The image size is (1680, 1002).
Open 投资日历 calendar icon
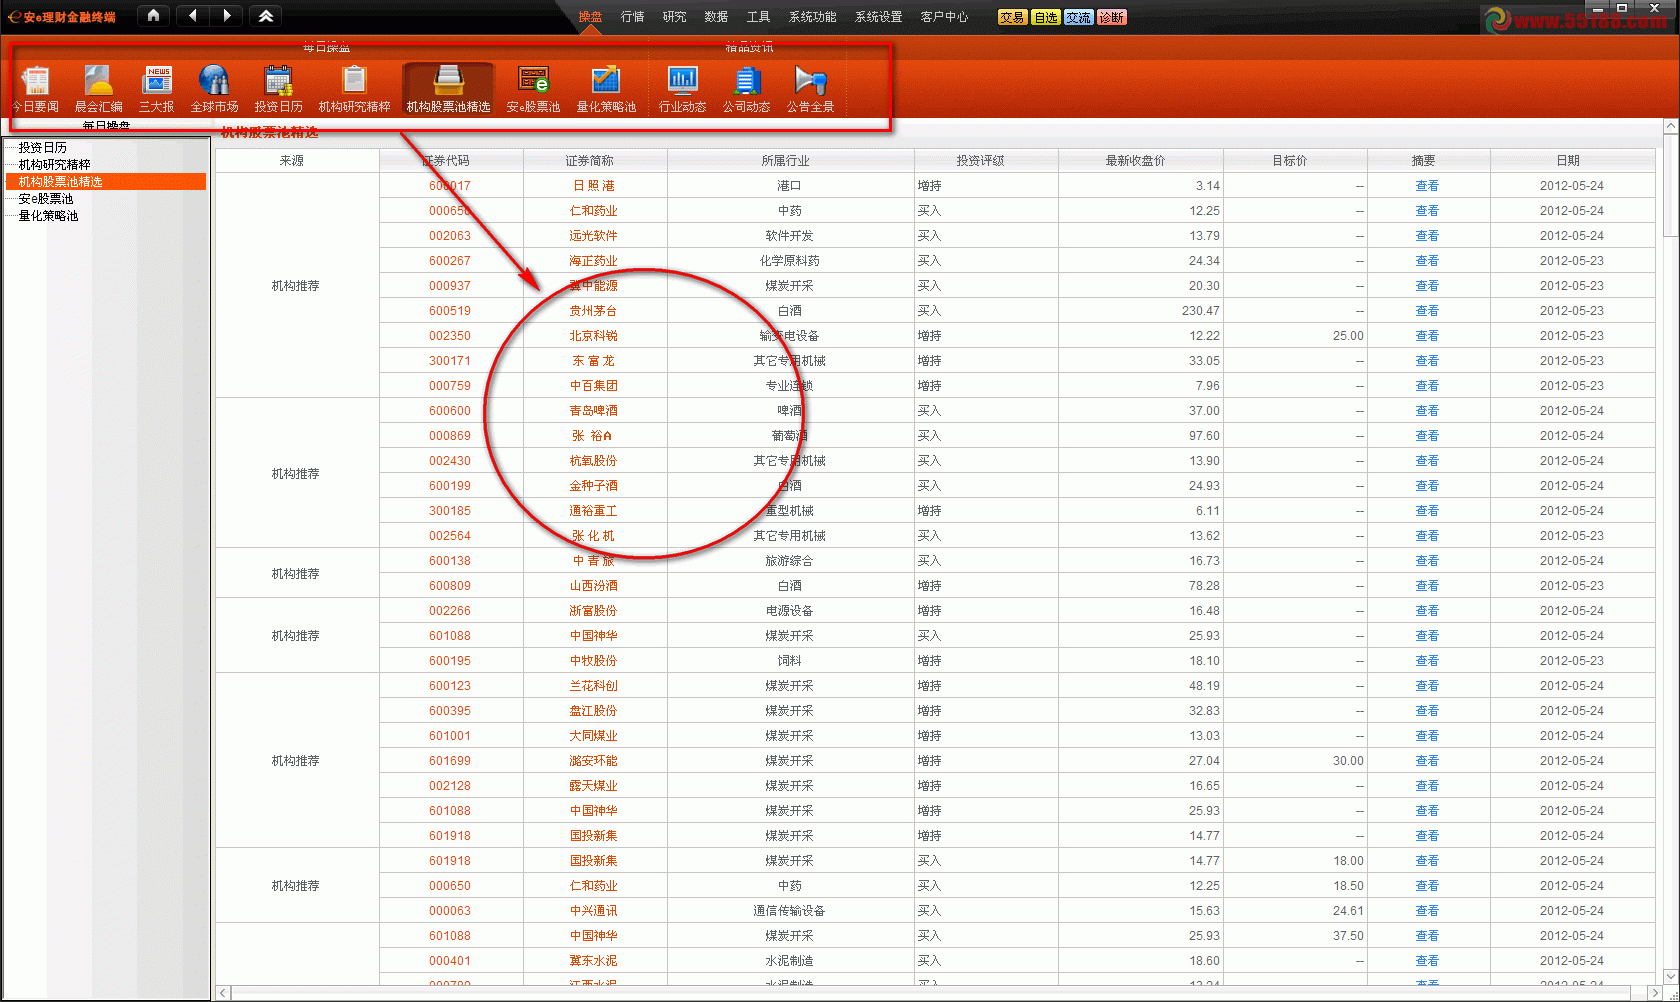278,89
